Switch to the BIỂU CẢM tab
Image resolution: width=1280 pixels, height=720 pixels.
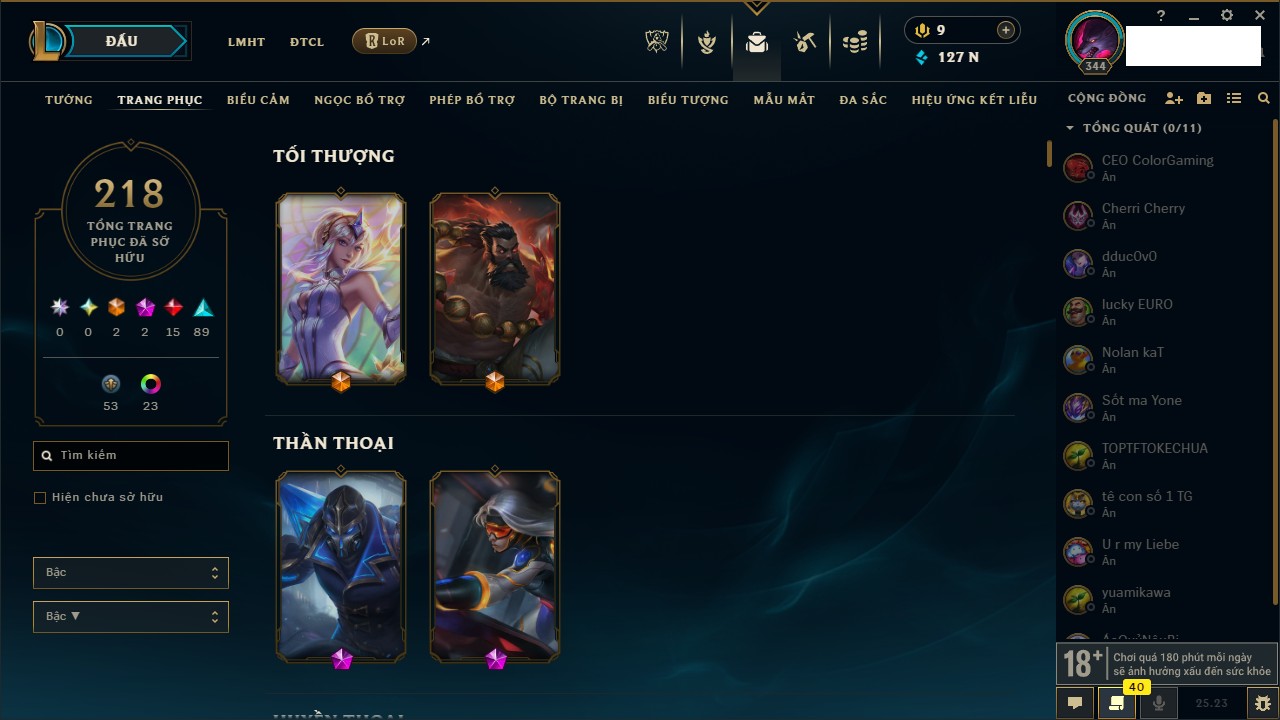pyautogui.click(x=258, y=100)
